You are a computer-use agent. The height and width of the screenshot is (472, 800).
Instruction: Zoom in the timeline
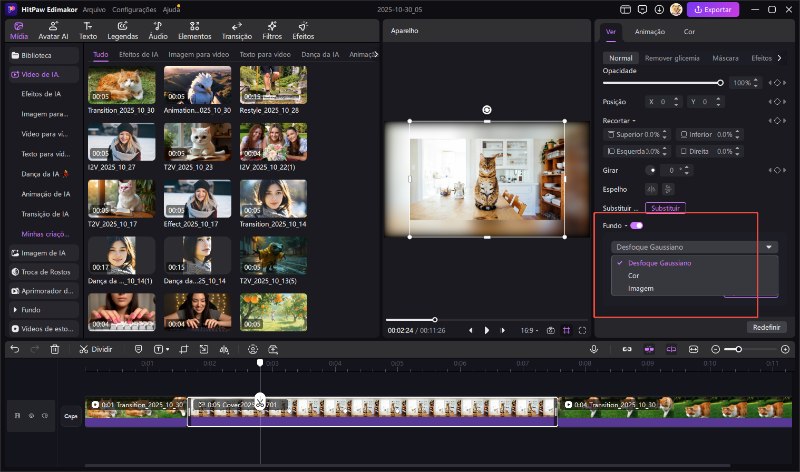(x=785, y=350)
